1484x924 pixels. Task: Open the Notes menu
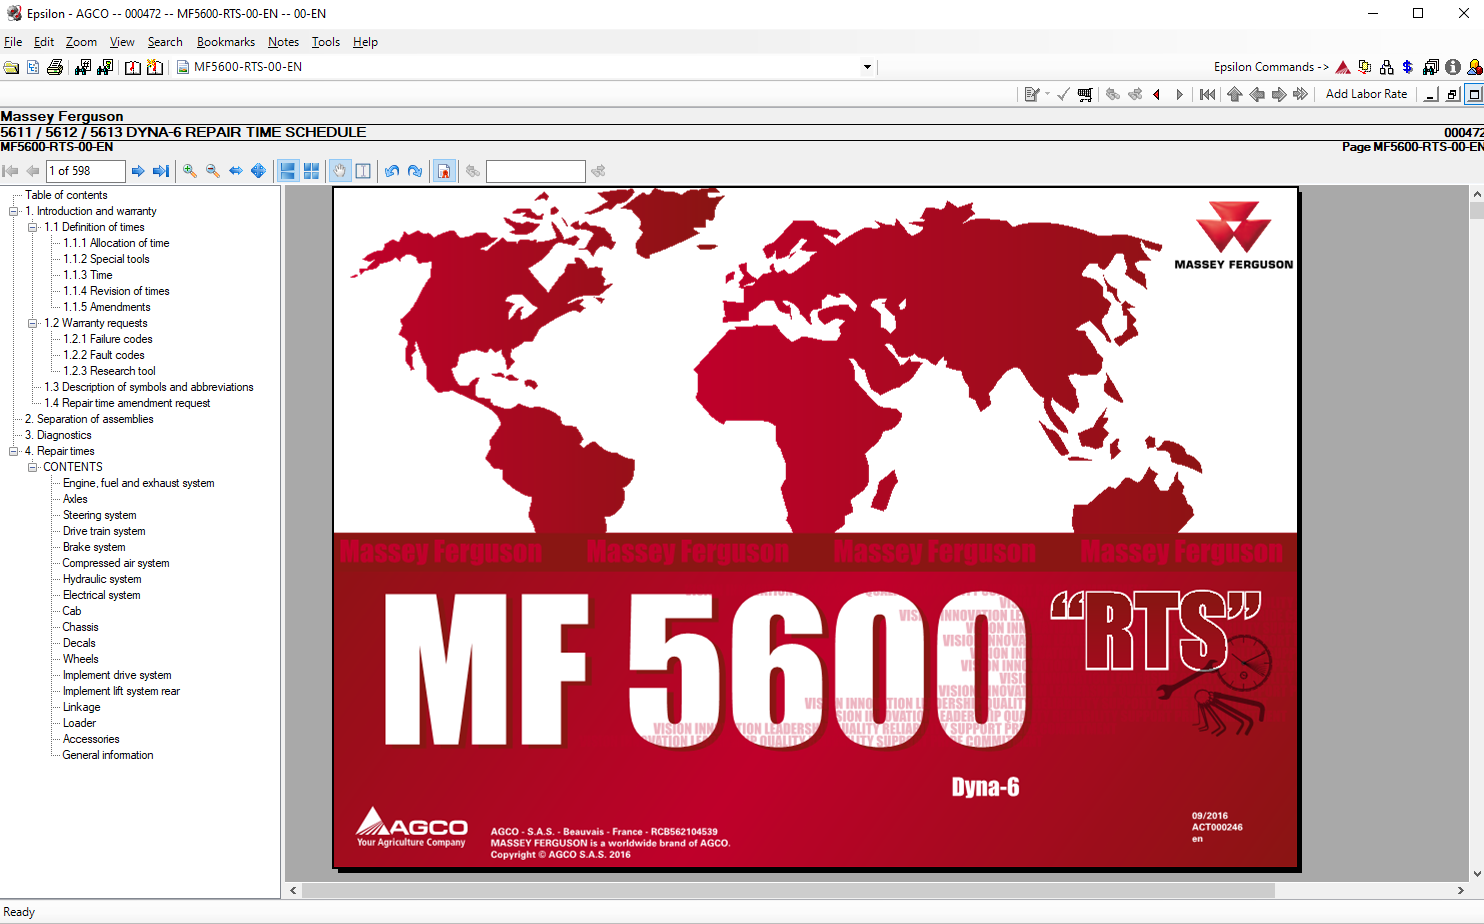point(283,42)
